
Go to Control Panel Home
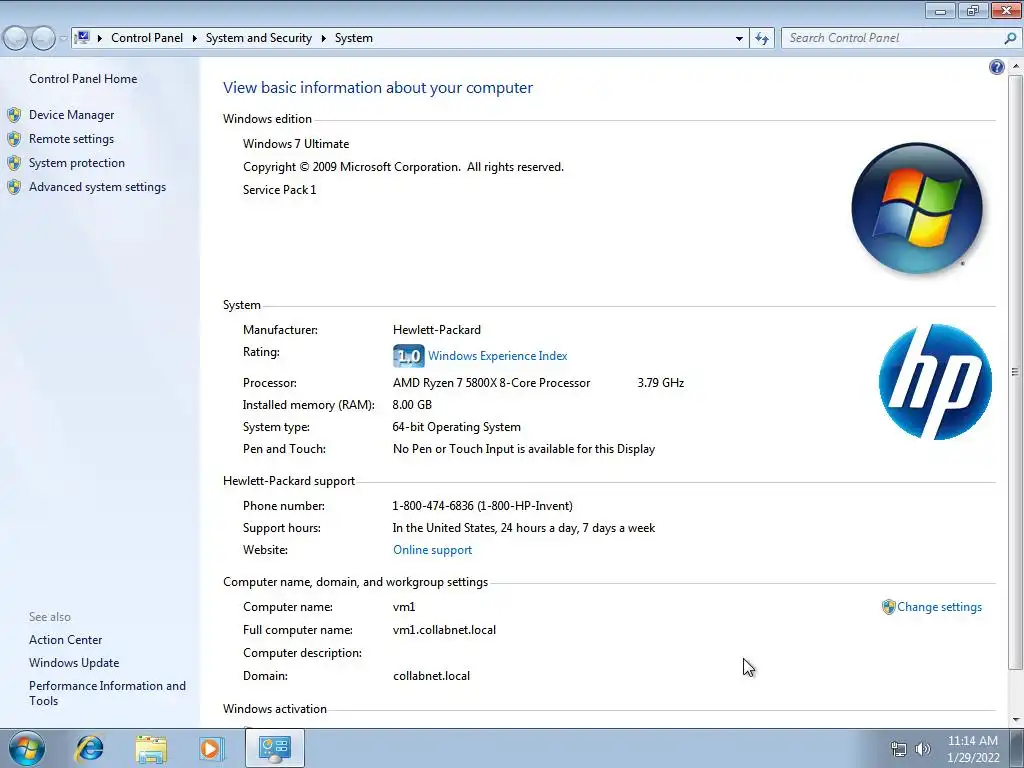point(83,79)
